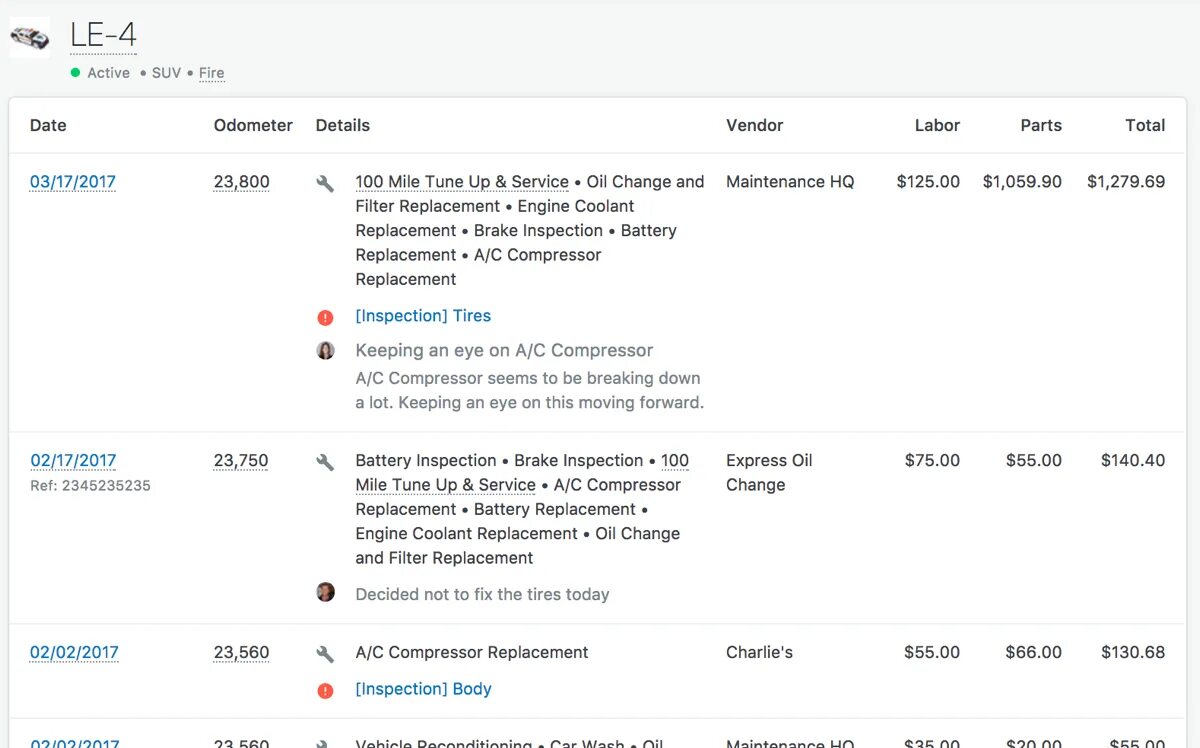The image size is (1200, 748).
Task: Click the green Active status dot
Action: click(76, 73)
